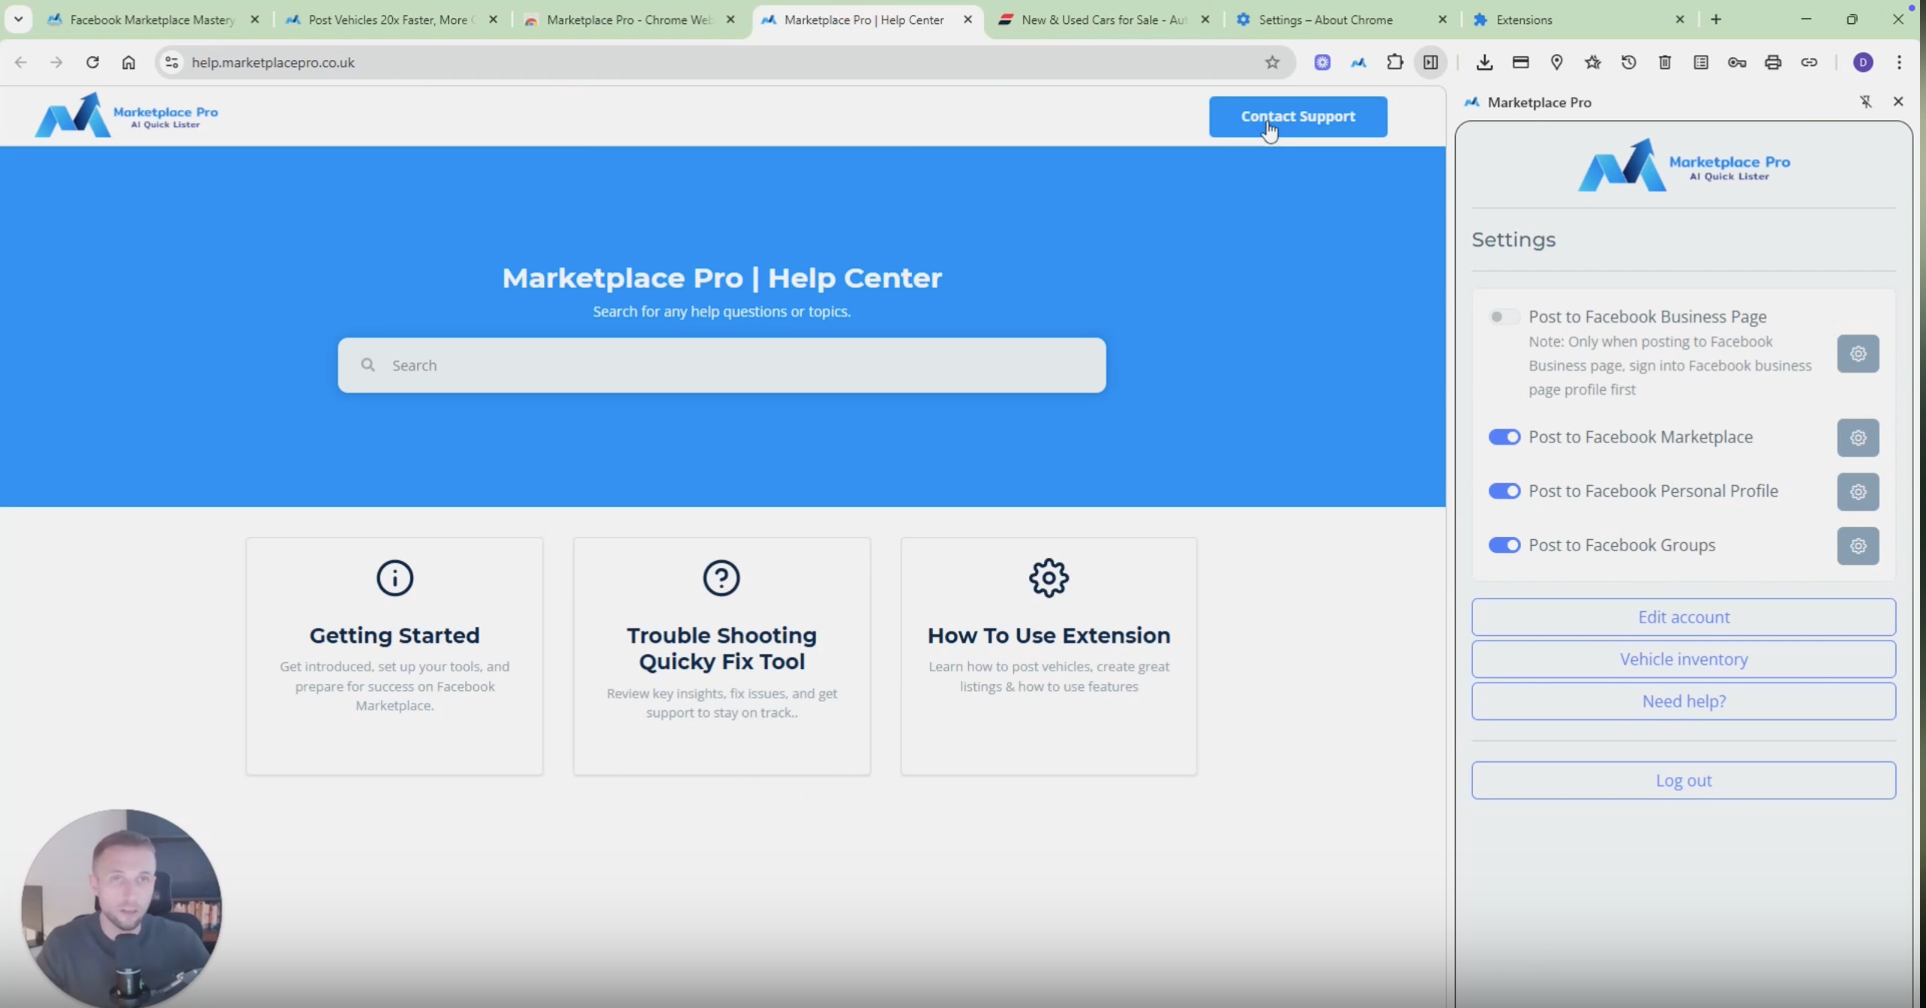Log out of Marketplace Pro
Image resolution: width=1926 pixels, height=1008 pixels.
coord(1683,780)
